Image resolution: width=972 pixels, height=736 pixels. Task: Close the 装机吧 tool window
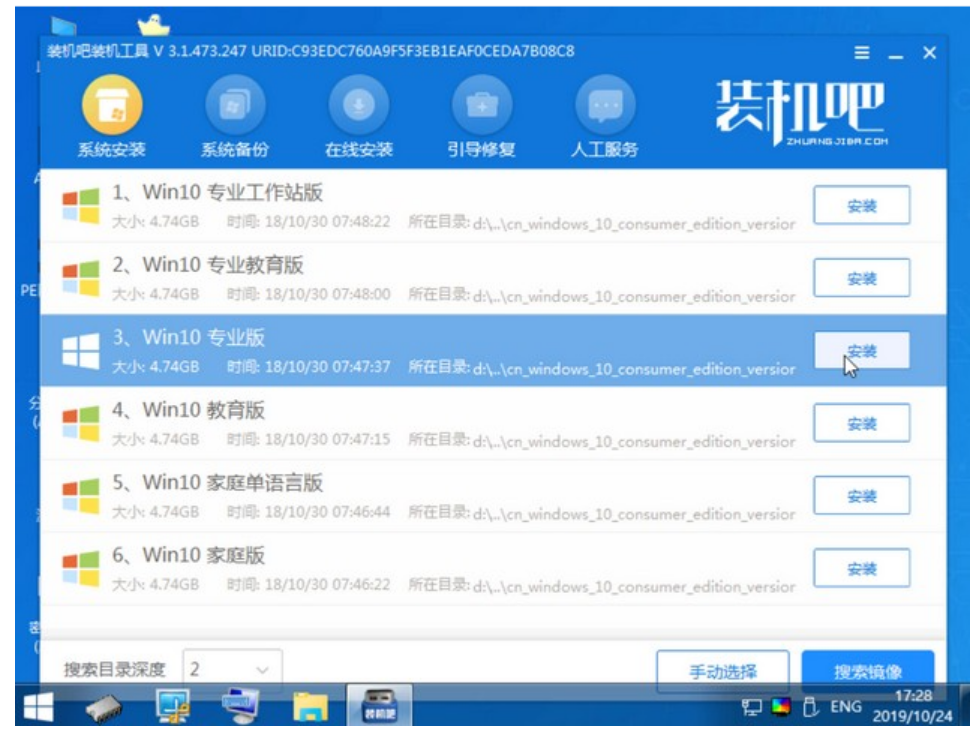coord(929,53)
